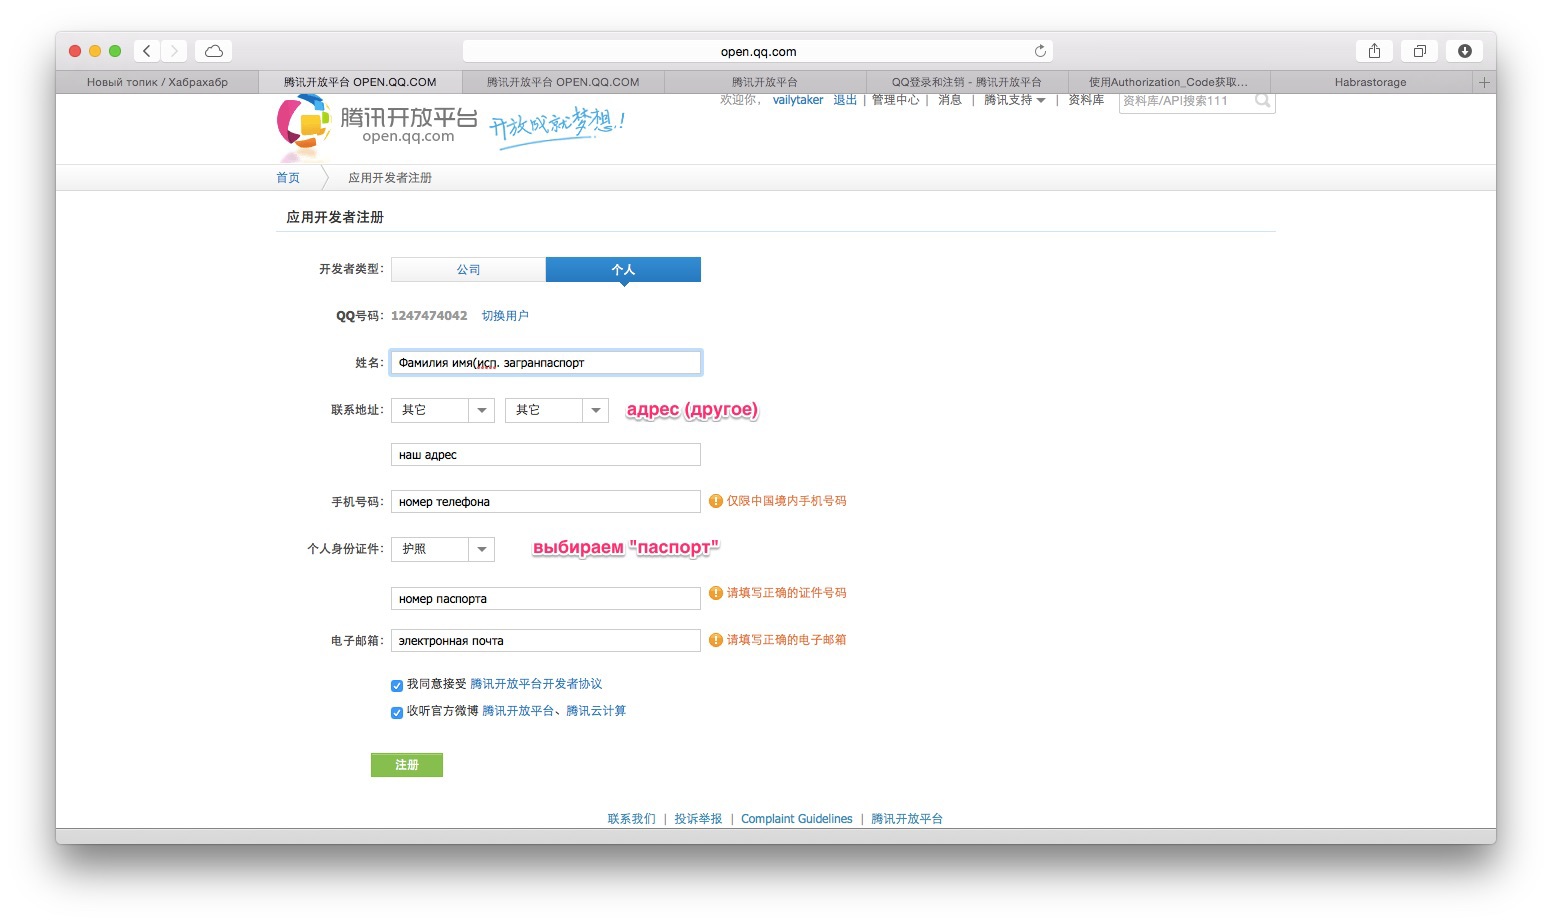
Task: Click the QQ number 1247474042
Action: (429, 316)
